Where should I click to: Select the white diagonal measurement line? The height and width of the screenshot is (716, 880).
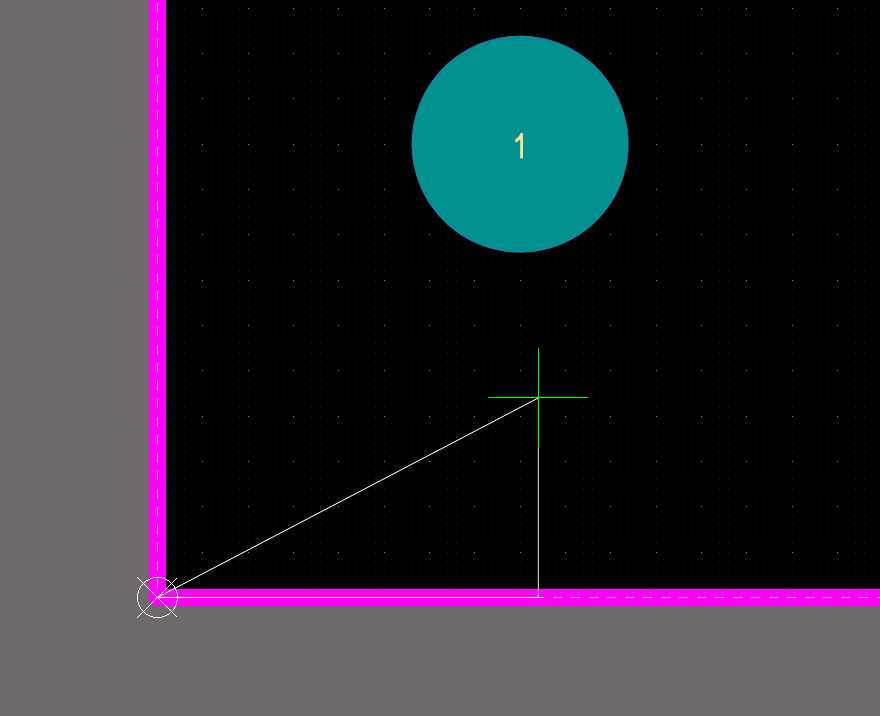click(348, 497)
